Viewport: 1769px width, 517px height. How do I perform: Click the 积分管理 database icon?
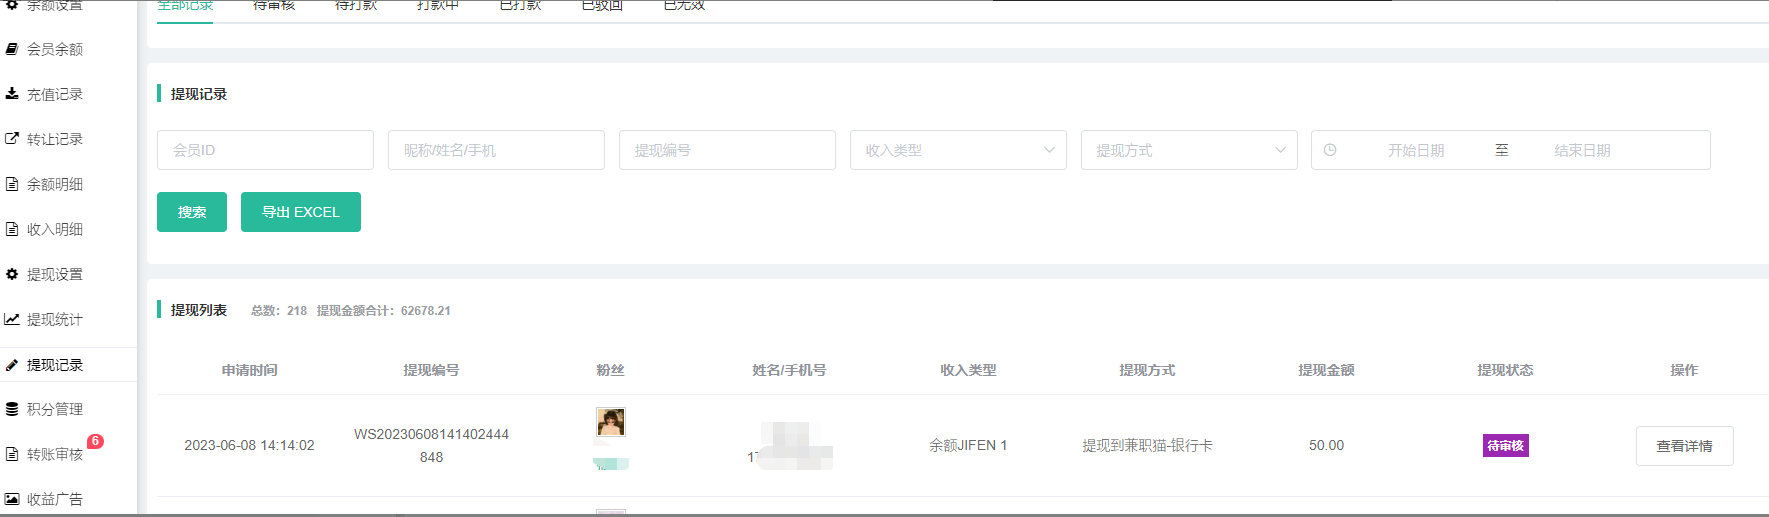click(x=12, y=409)
